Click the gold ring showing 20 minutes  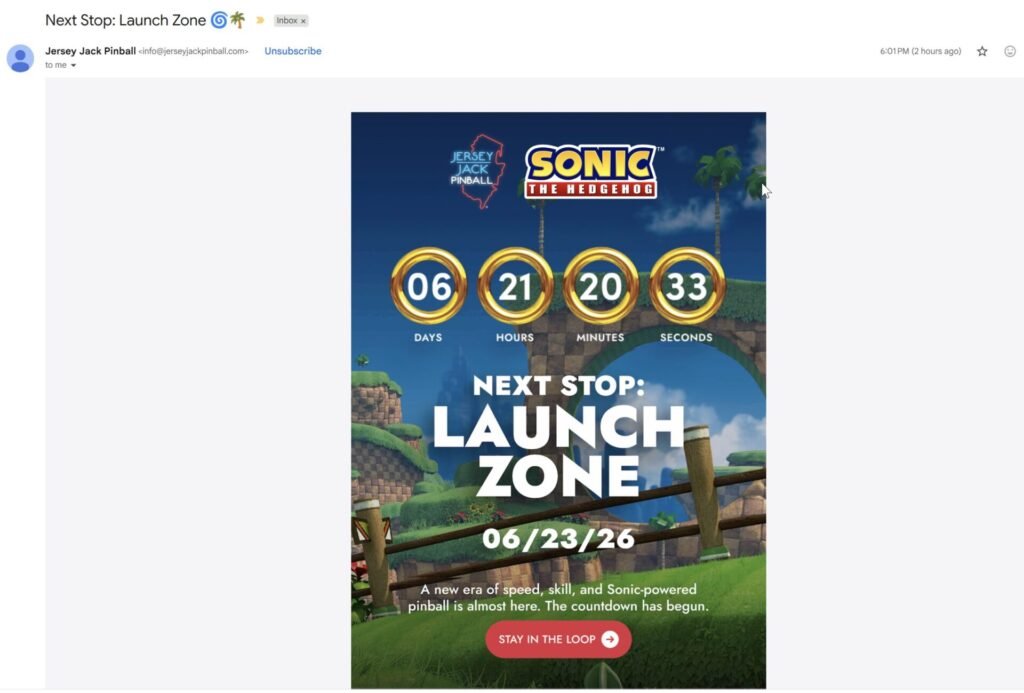[x=601, y=285]
